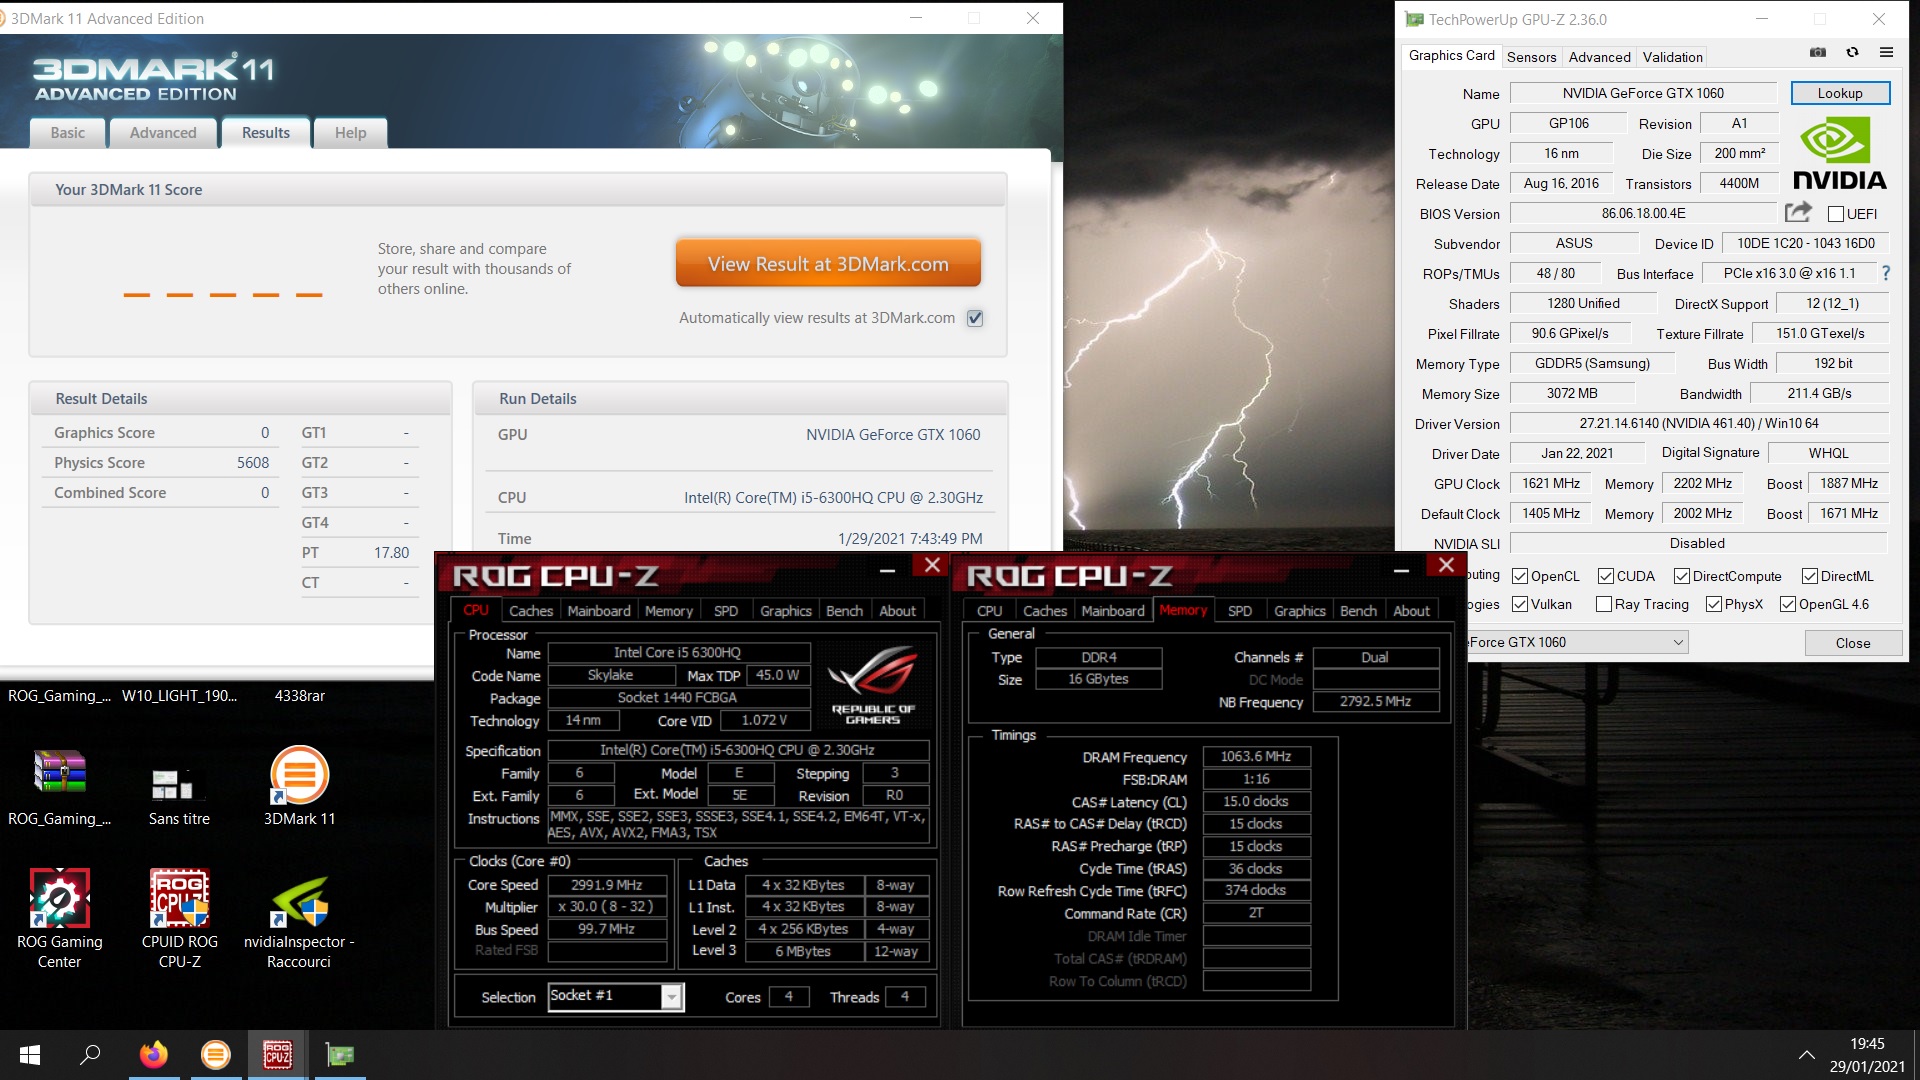Uncheck automatically view results at 3DMark.com
Image resolution: width=1920 pixels, height=1080 pixels.
point(975,318)
